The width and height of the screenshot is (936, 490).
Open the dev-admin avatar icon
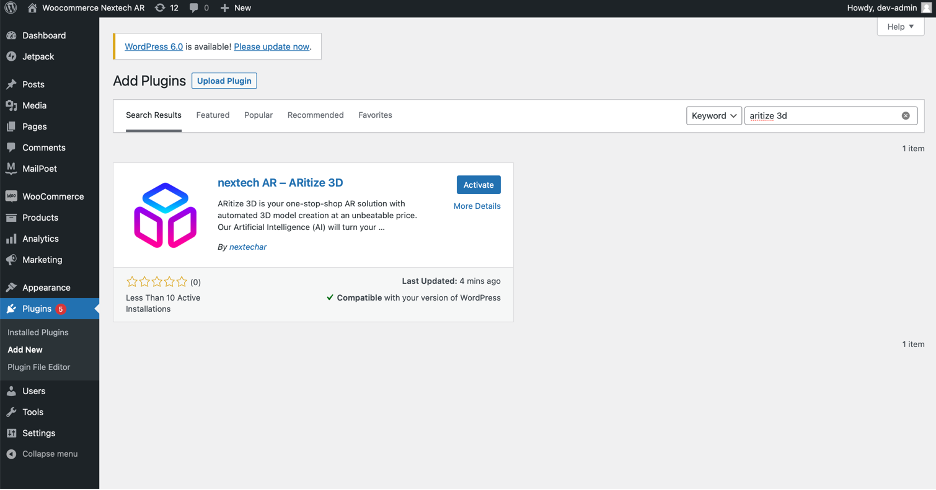926,8
